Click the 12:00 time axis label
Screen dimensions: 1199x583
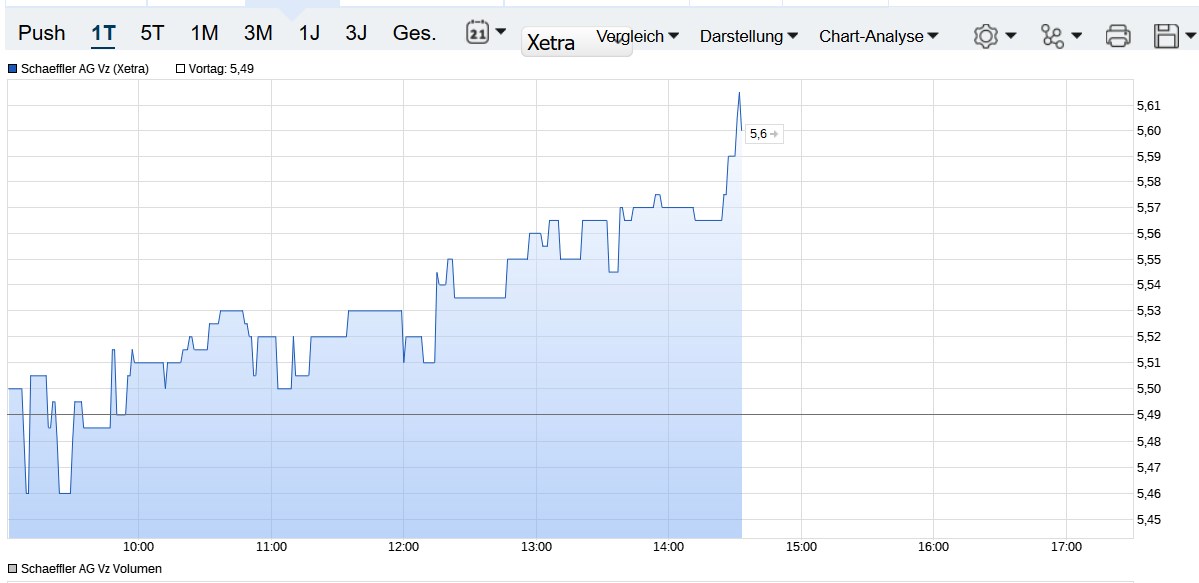click(403, 547)
